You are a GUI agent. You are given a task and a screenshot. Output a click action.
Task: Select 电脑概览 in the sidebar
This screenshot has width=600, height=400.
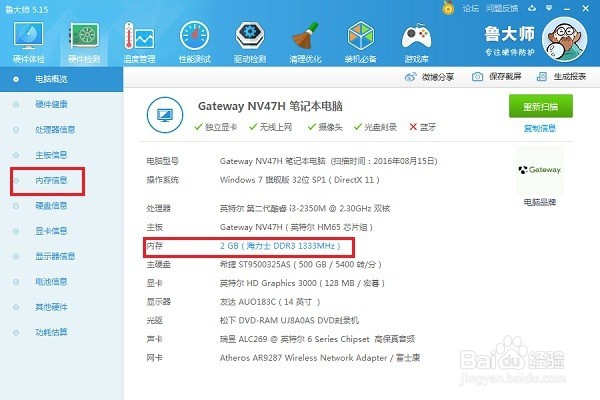click(x=61, y=79)
